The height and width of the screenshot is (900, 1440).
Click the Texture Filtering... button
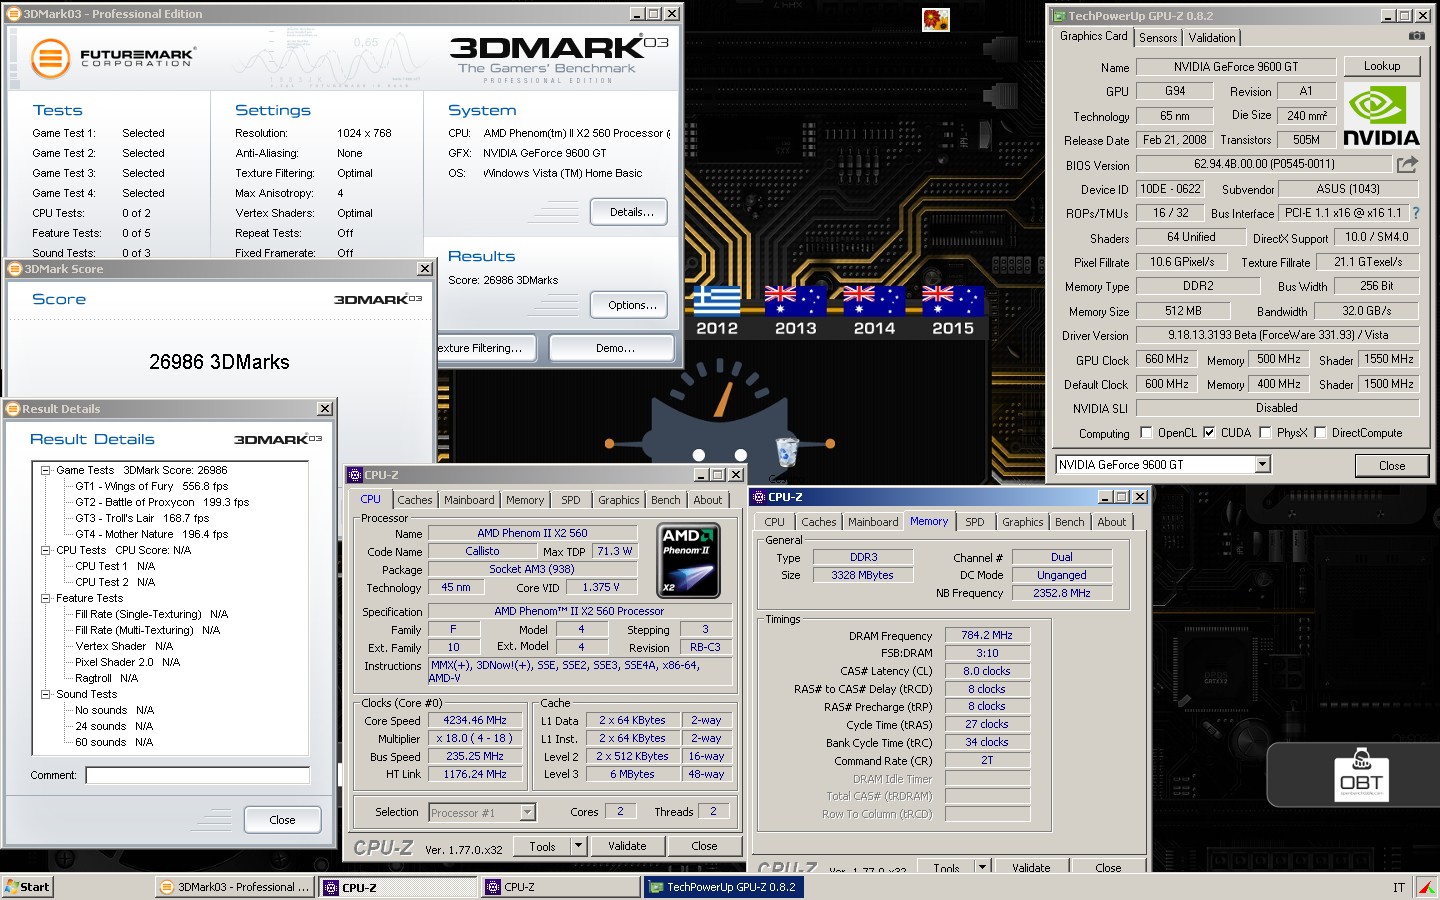486,348
